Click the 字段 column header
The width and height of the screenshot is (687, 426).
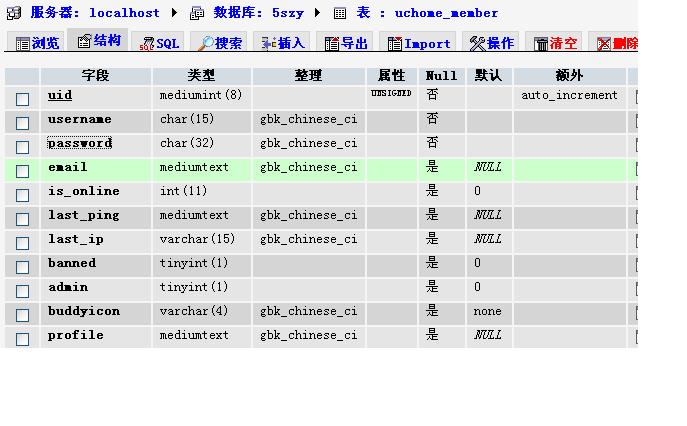point(95,76)
